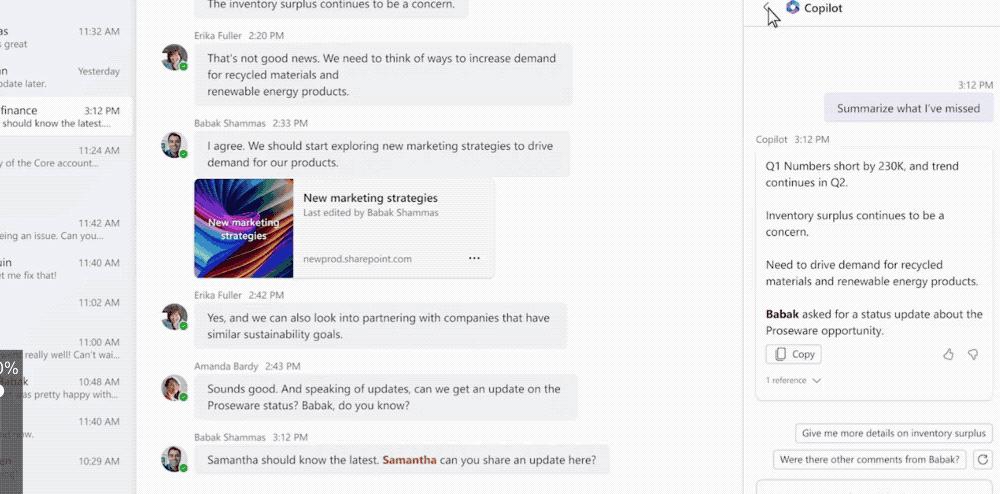Select 'Give me more details on inventory surplus'
Image resolution: width=1000 pixels, height=494 pixels.
(x=893, y=433)
